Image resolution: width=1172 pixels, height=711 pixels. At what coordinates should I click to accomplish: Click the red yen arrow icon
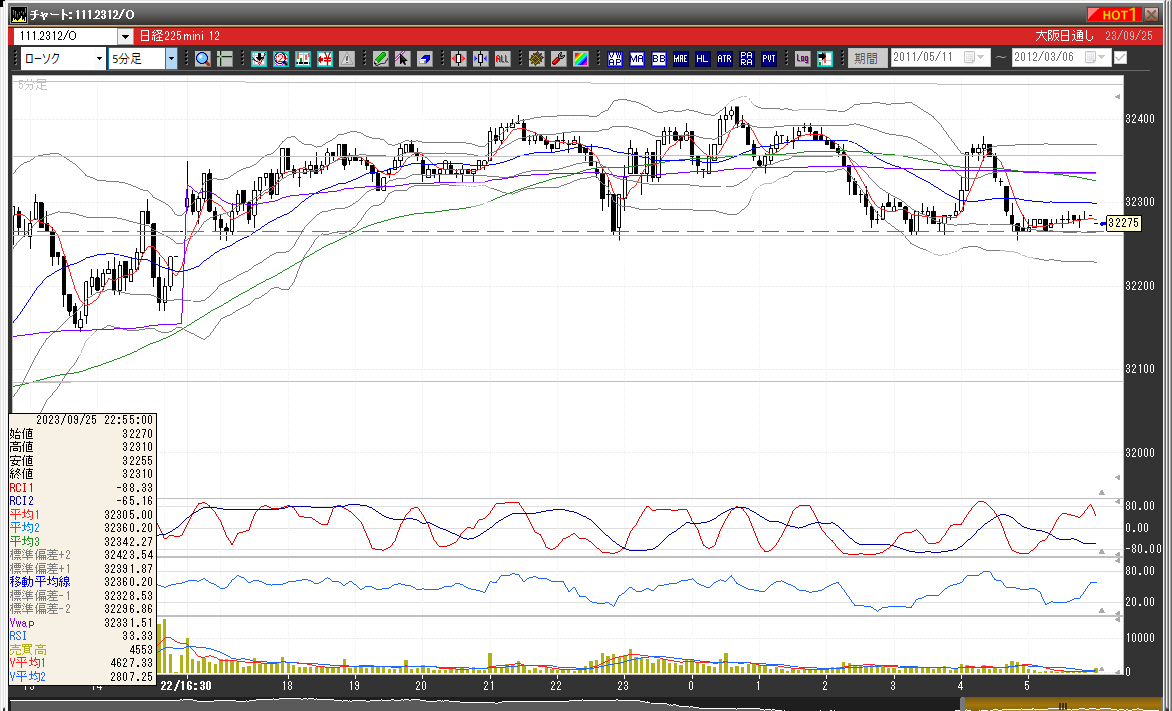coord(324,58)
